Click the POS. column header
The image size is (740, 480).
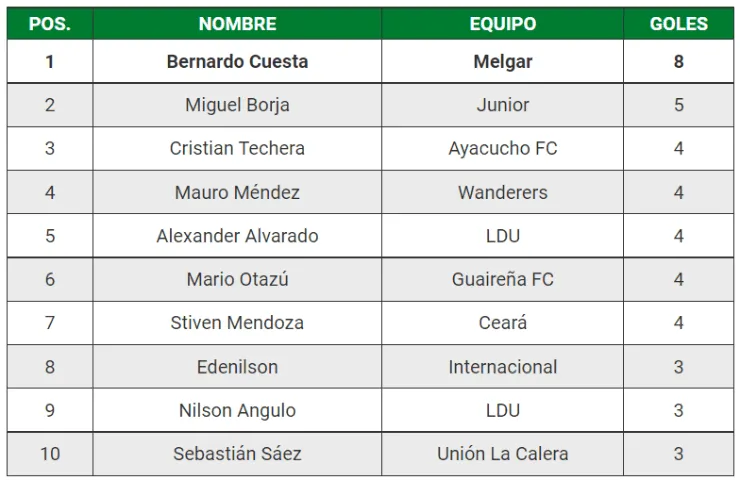tap(50, 24)
